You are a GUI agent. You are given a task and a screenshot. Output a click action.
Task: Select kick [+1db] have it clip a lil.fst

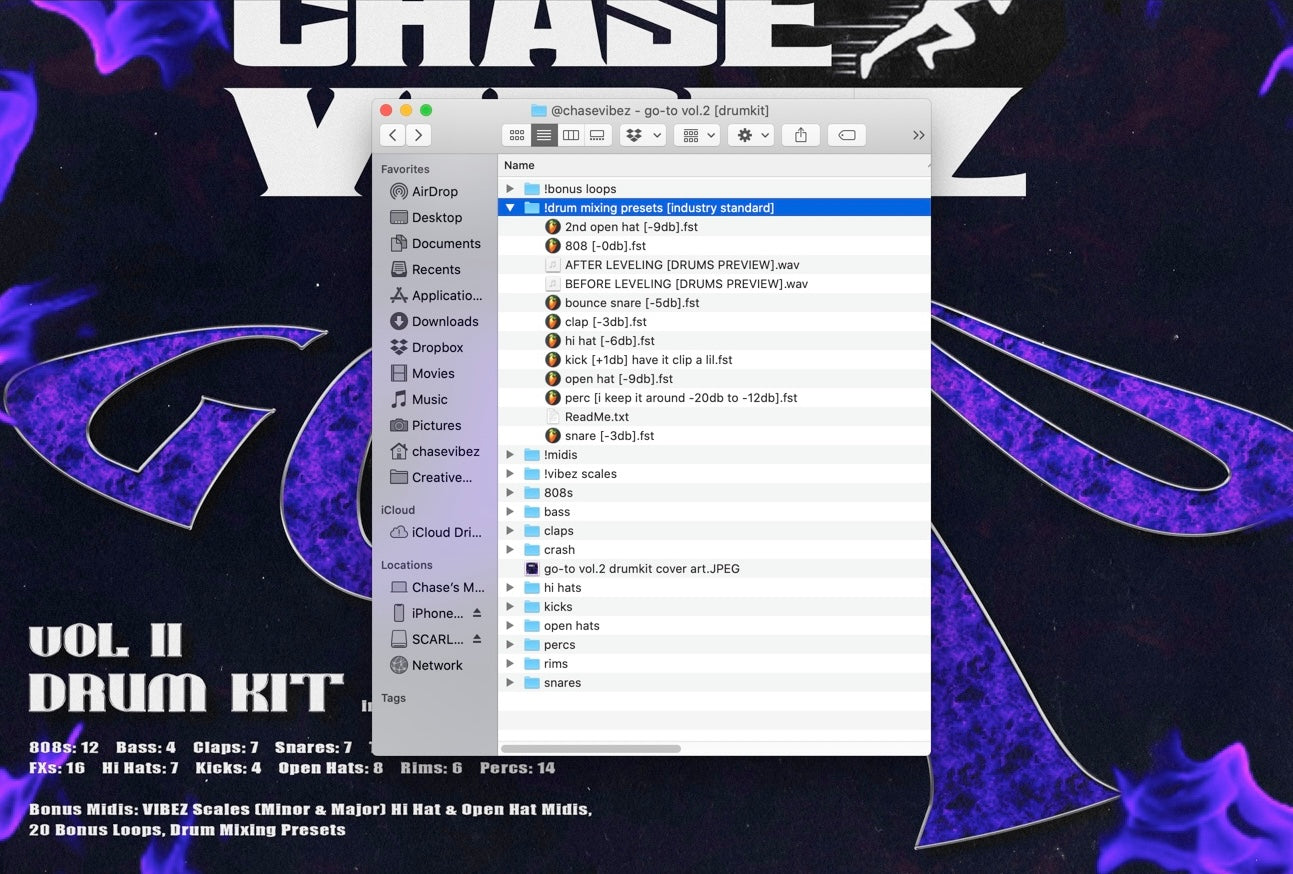[714, 360]
